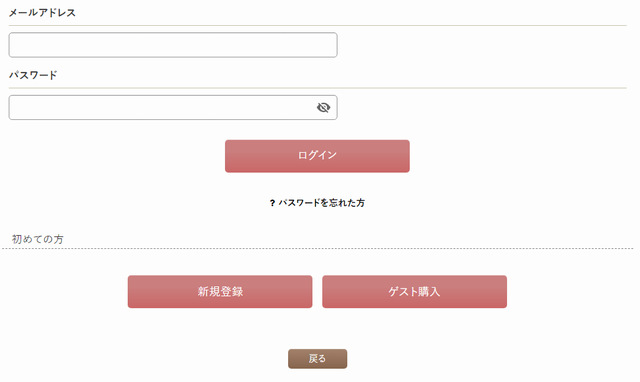The width and height of the screenshot is (640, 382).
Task: Select the ゲスト購入 button
Action: coord(414,291)
